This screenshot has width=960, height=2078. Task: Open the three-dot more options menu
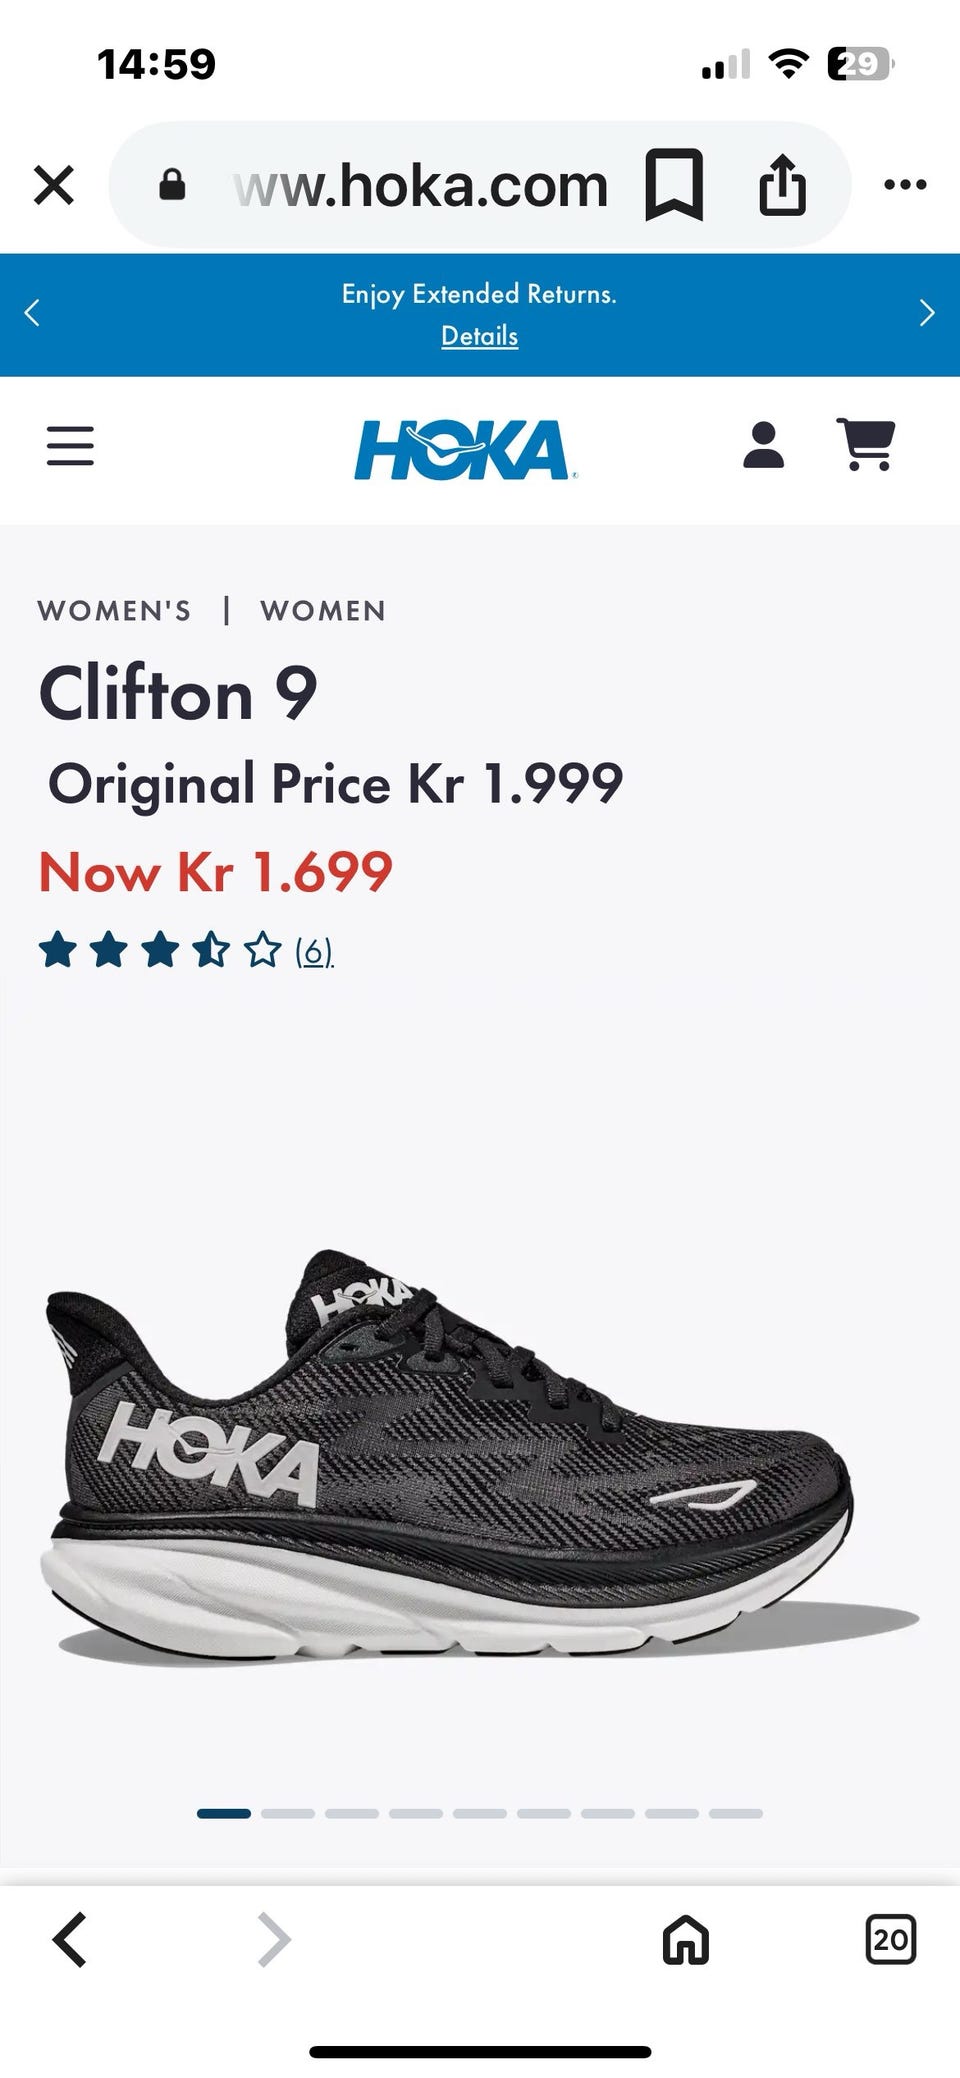point(905,185)
